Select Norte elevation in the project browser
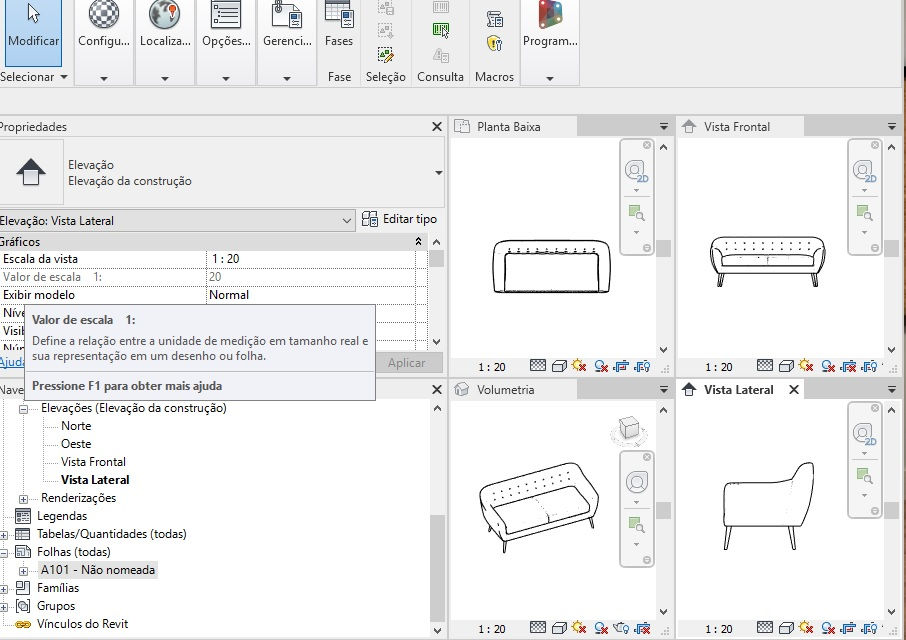Image resolution: width=906 pixels, height=640 pixels. (x=77, y=425)
